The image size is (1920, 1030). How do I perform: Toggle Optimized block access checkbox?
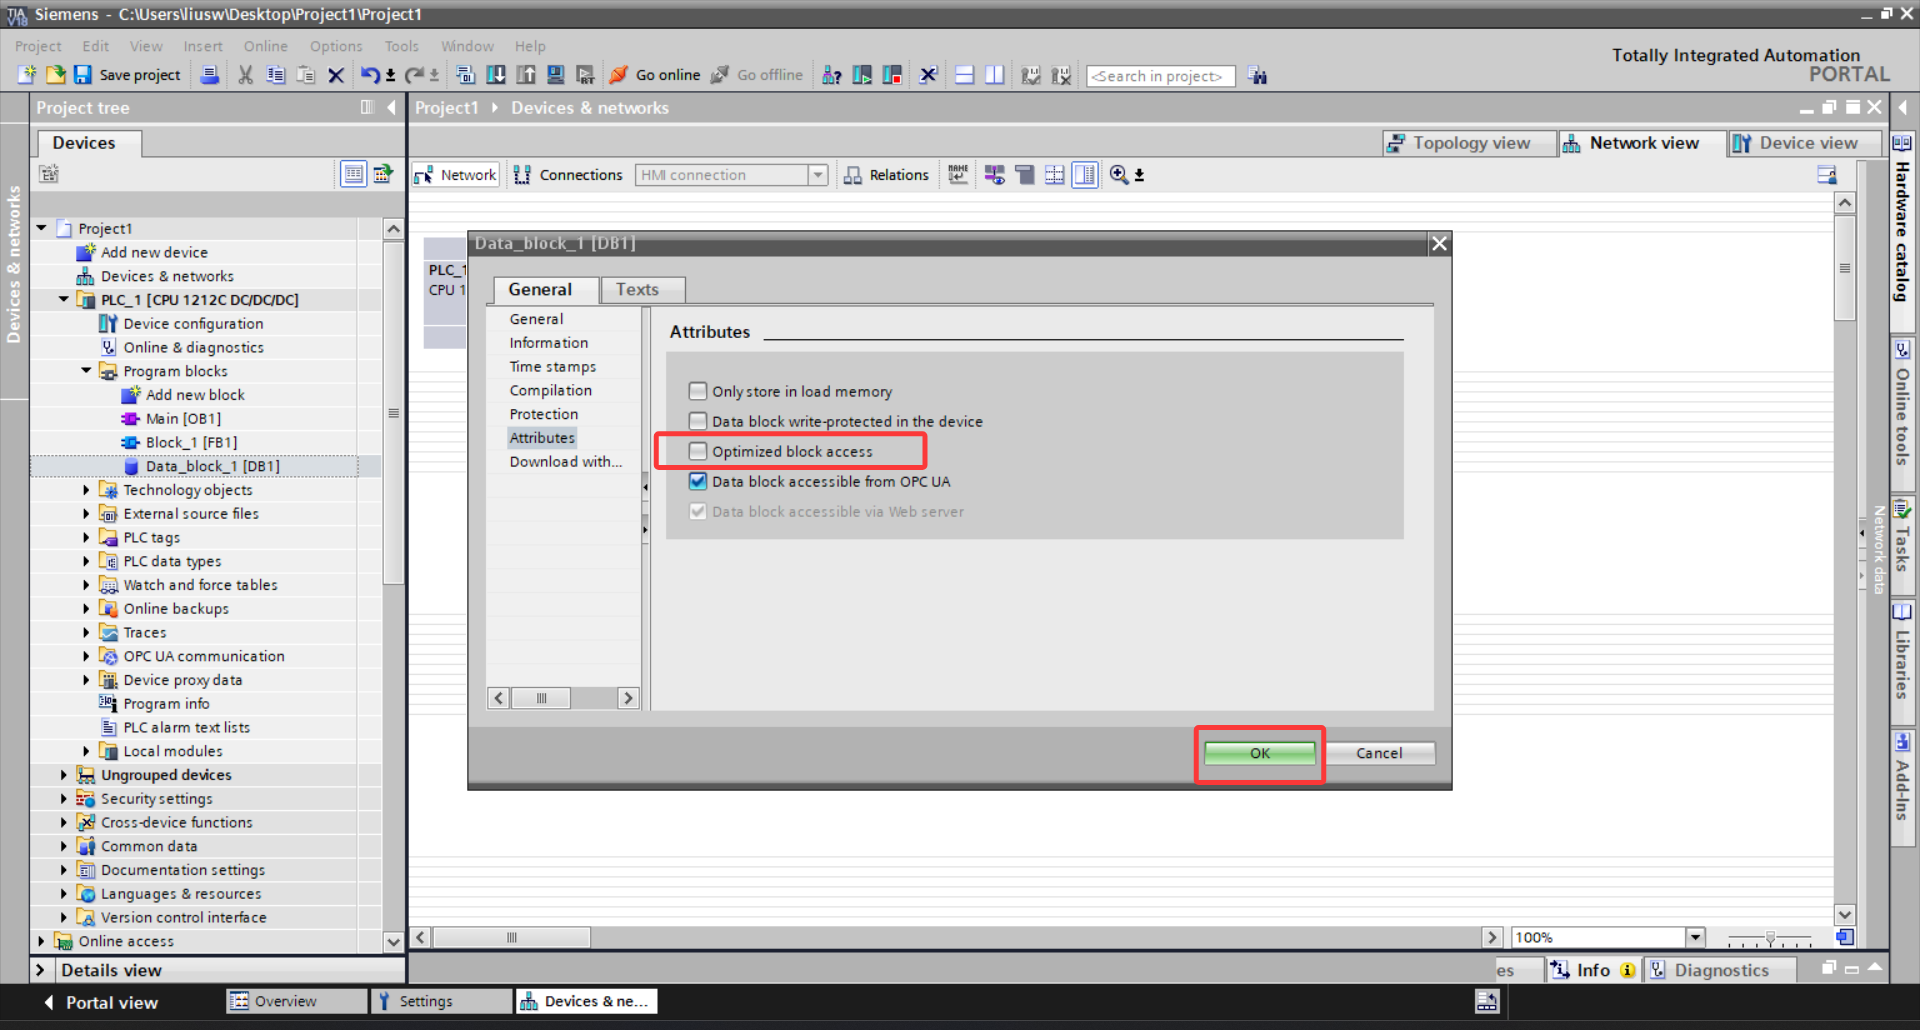pos(698,451)
